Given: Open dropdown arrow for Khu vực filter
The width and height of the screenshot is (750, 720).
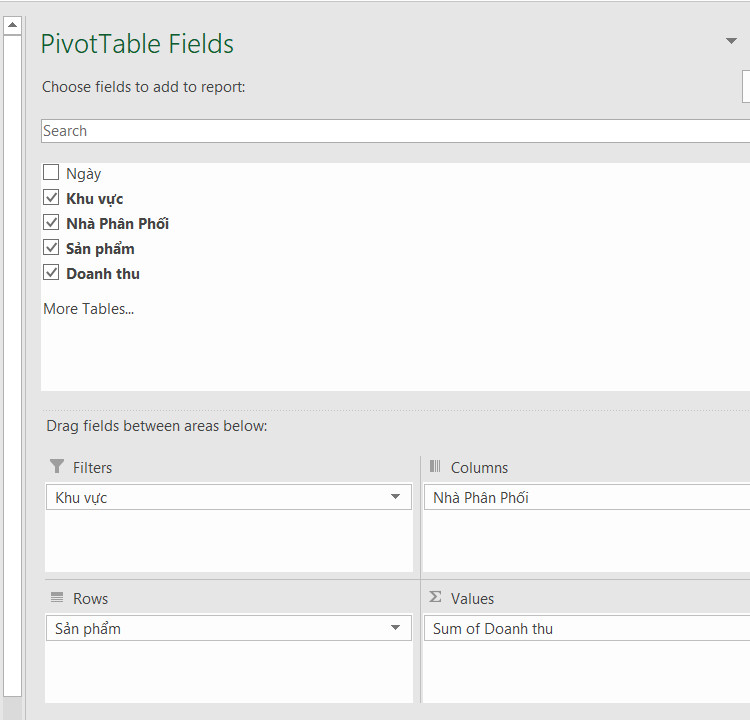Looking at the screenshot, I should click(395, 497).
